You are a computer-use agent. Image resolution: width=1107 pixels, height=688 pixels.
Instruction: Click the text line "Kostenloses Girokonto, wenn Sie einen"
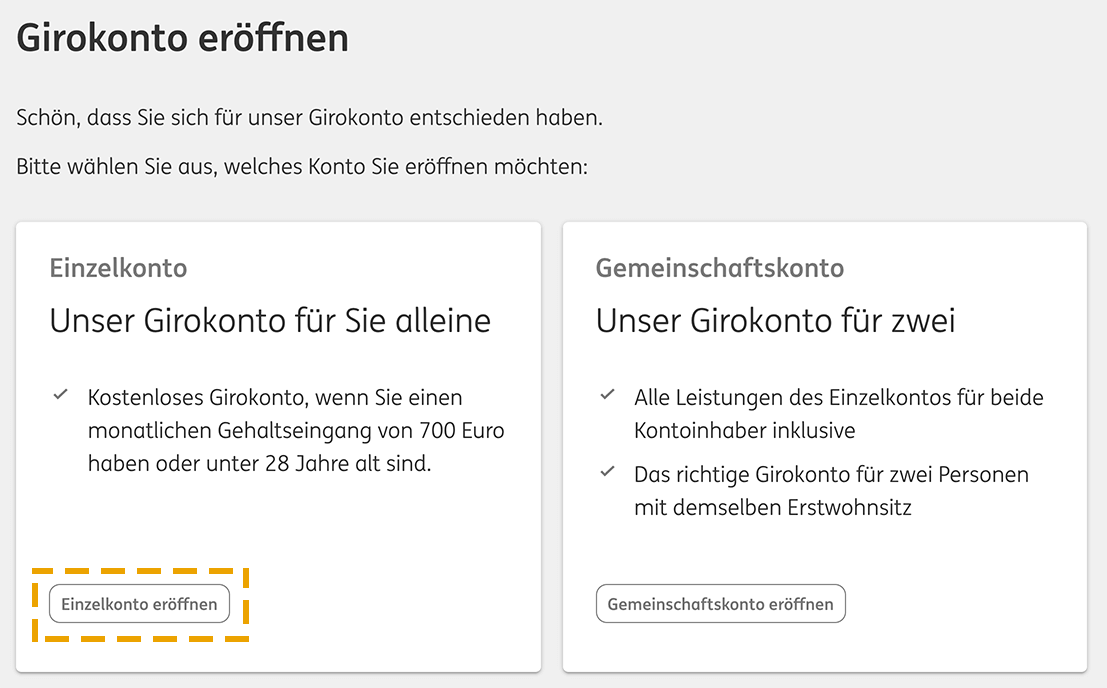click(275, 398)
